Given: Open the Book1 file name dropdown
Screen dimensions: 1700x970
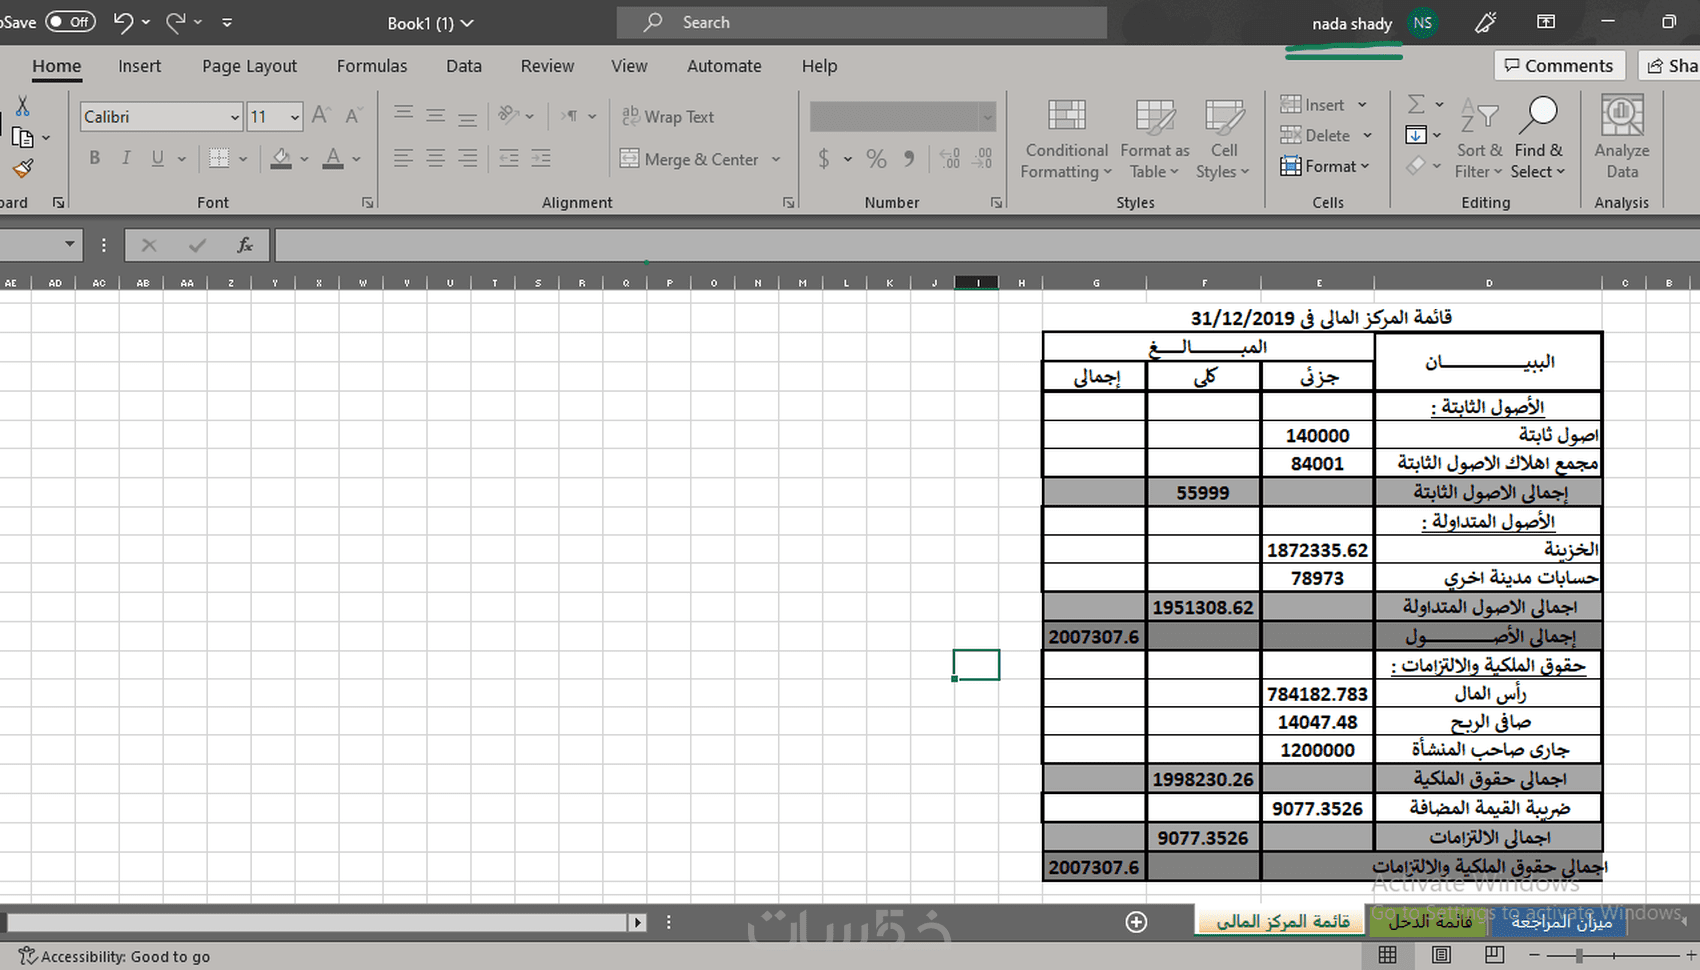Looking at the screenshot, I should 430,23.
